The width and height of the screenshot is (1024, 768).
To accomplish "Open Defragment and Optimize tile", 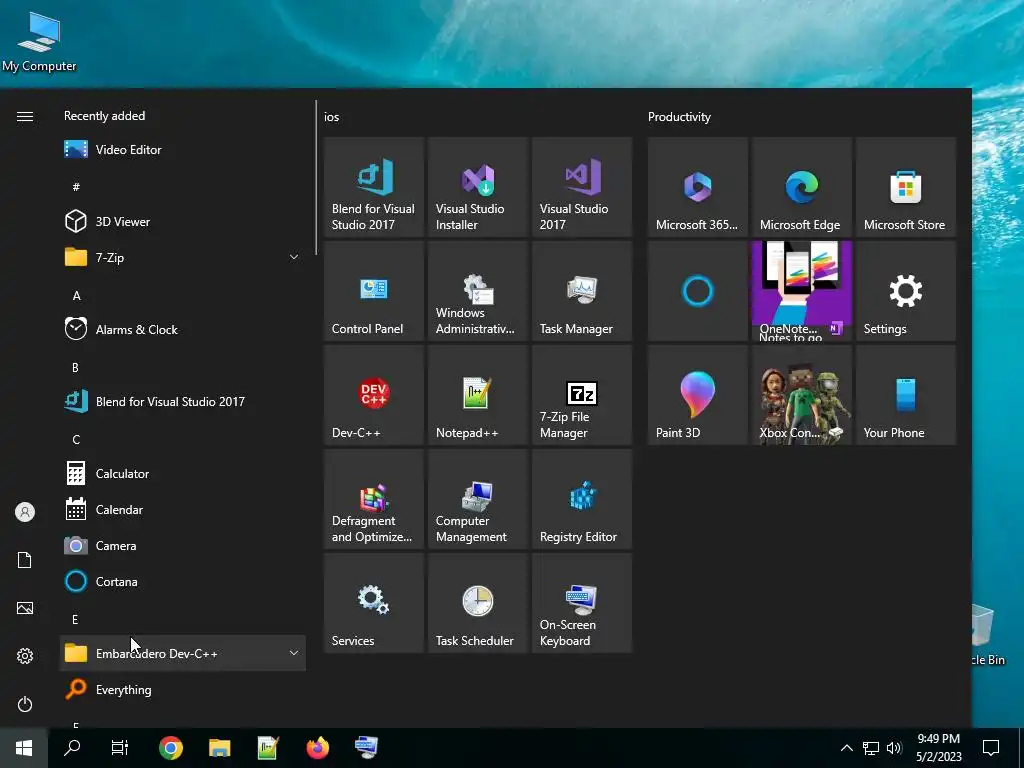I will tap(374, 499).
